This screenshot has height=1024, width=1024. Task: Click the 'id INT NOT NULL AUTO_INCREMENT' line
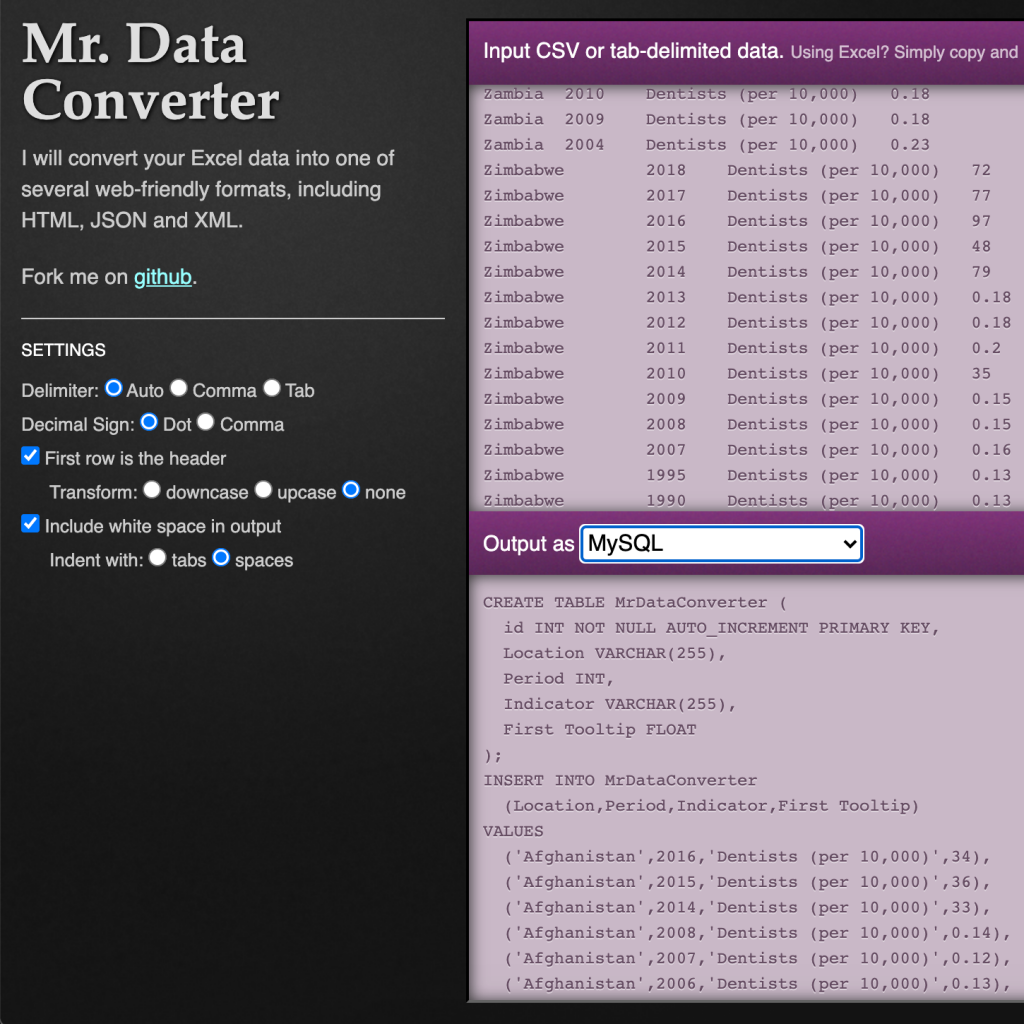pyautogui.click(x=721, y=628)
